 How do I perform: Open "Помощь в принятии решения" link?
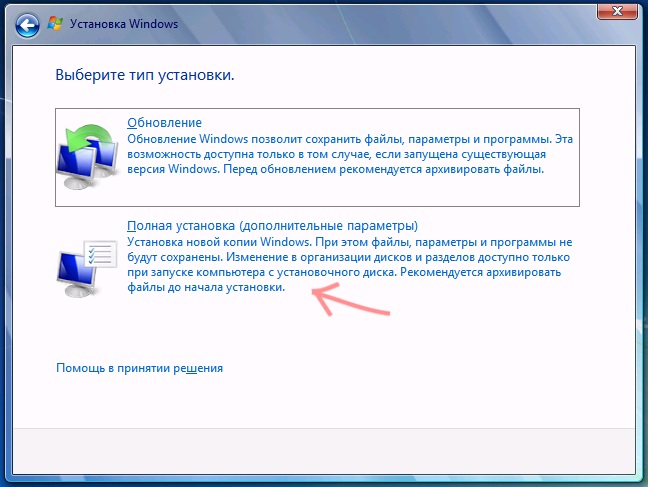tap(139, 368)
